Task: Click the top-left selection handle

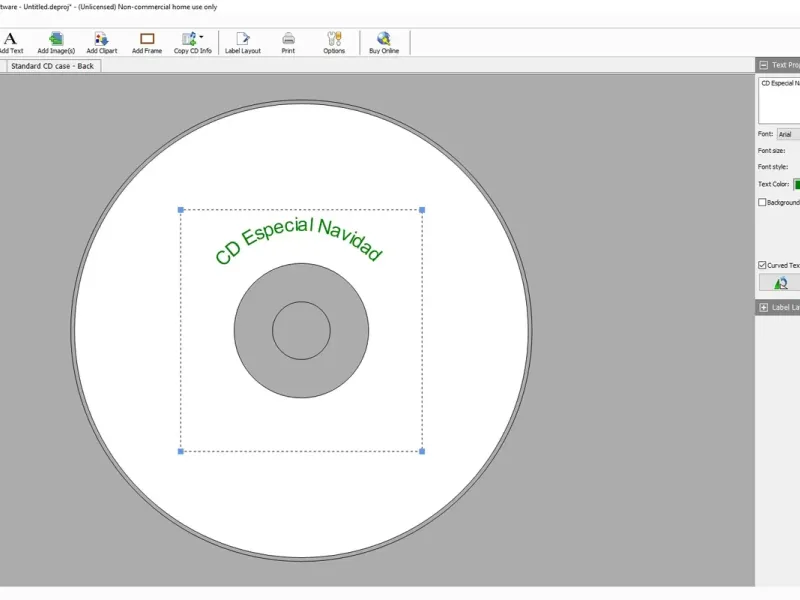Action: pyautogui.click(x=181, y=210)
